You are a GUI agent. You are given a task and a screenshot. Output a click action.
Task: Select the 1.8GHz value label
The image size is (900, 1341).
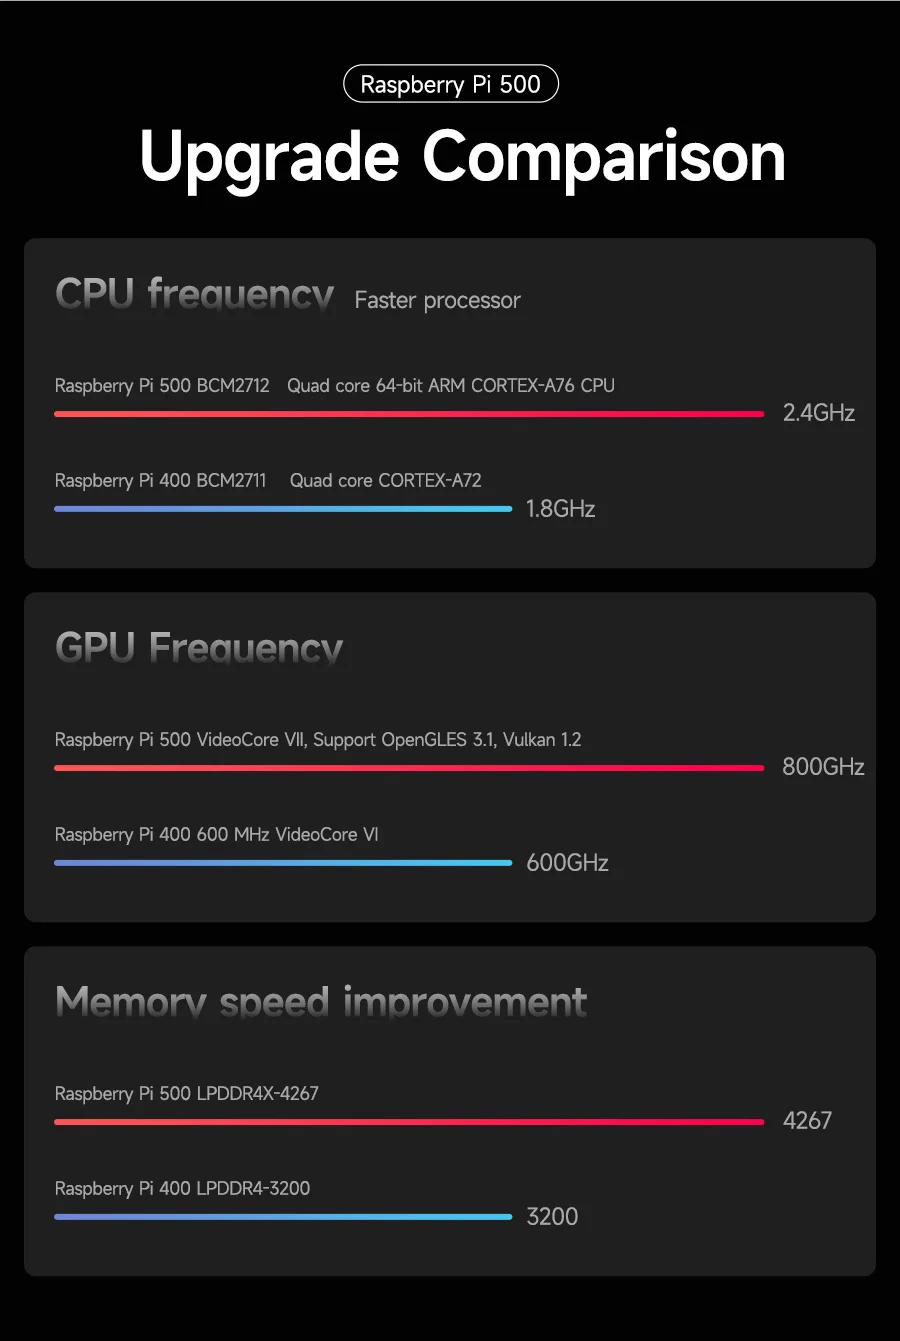click(561, 509)
